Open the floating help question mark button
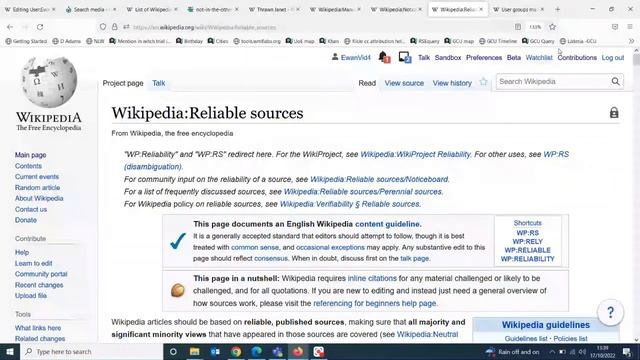Image resolution: width=640 pixels, height=360 pixels. [610, 313]
